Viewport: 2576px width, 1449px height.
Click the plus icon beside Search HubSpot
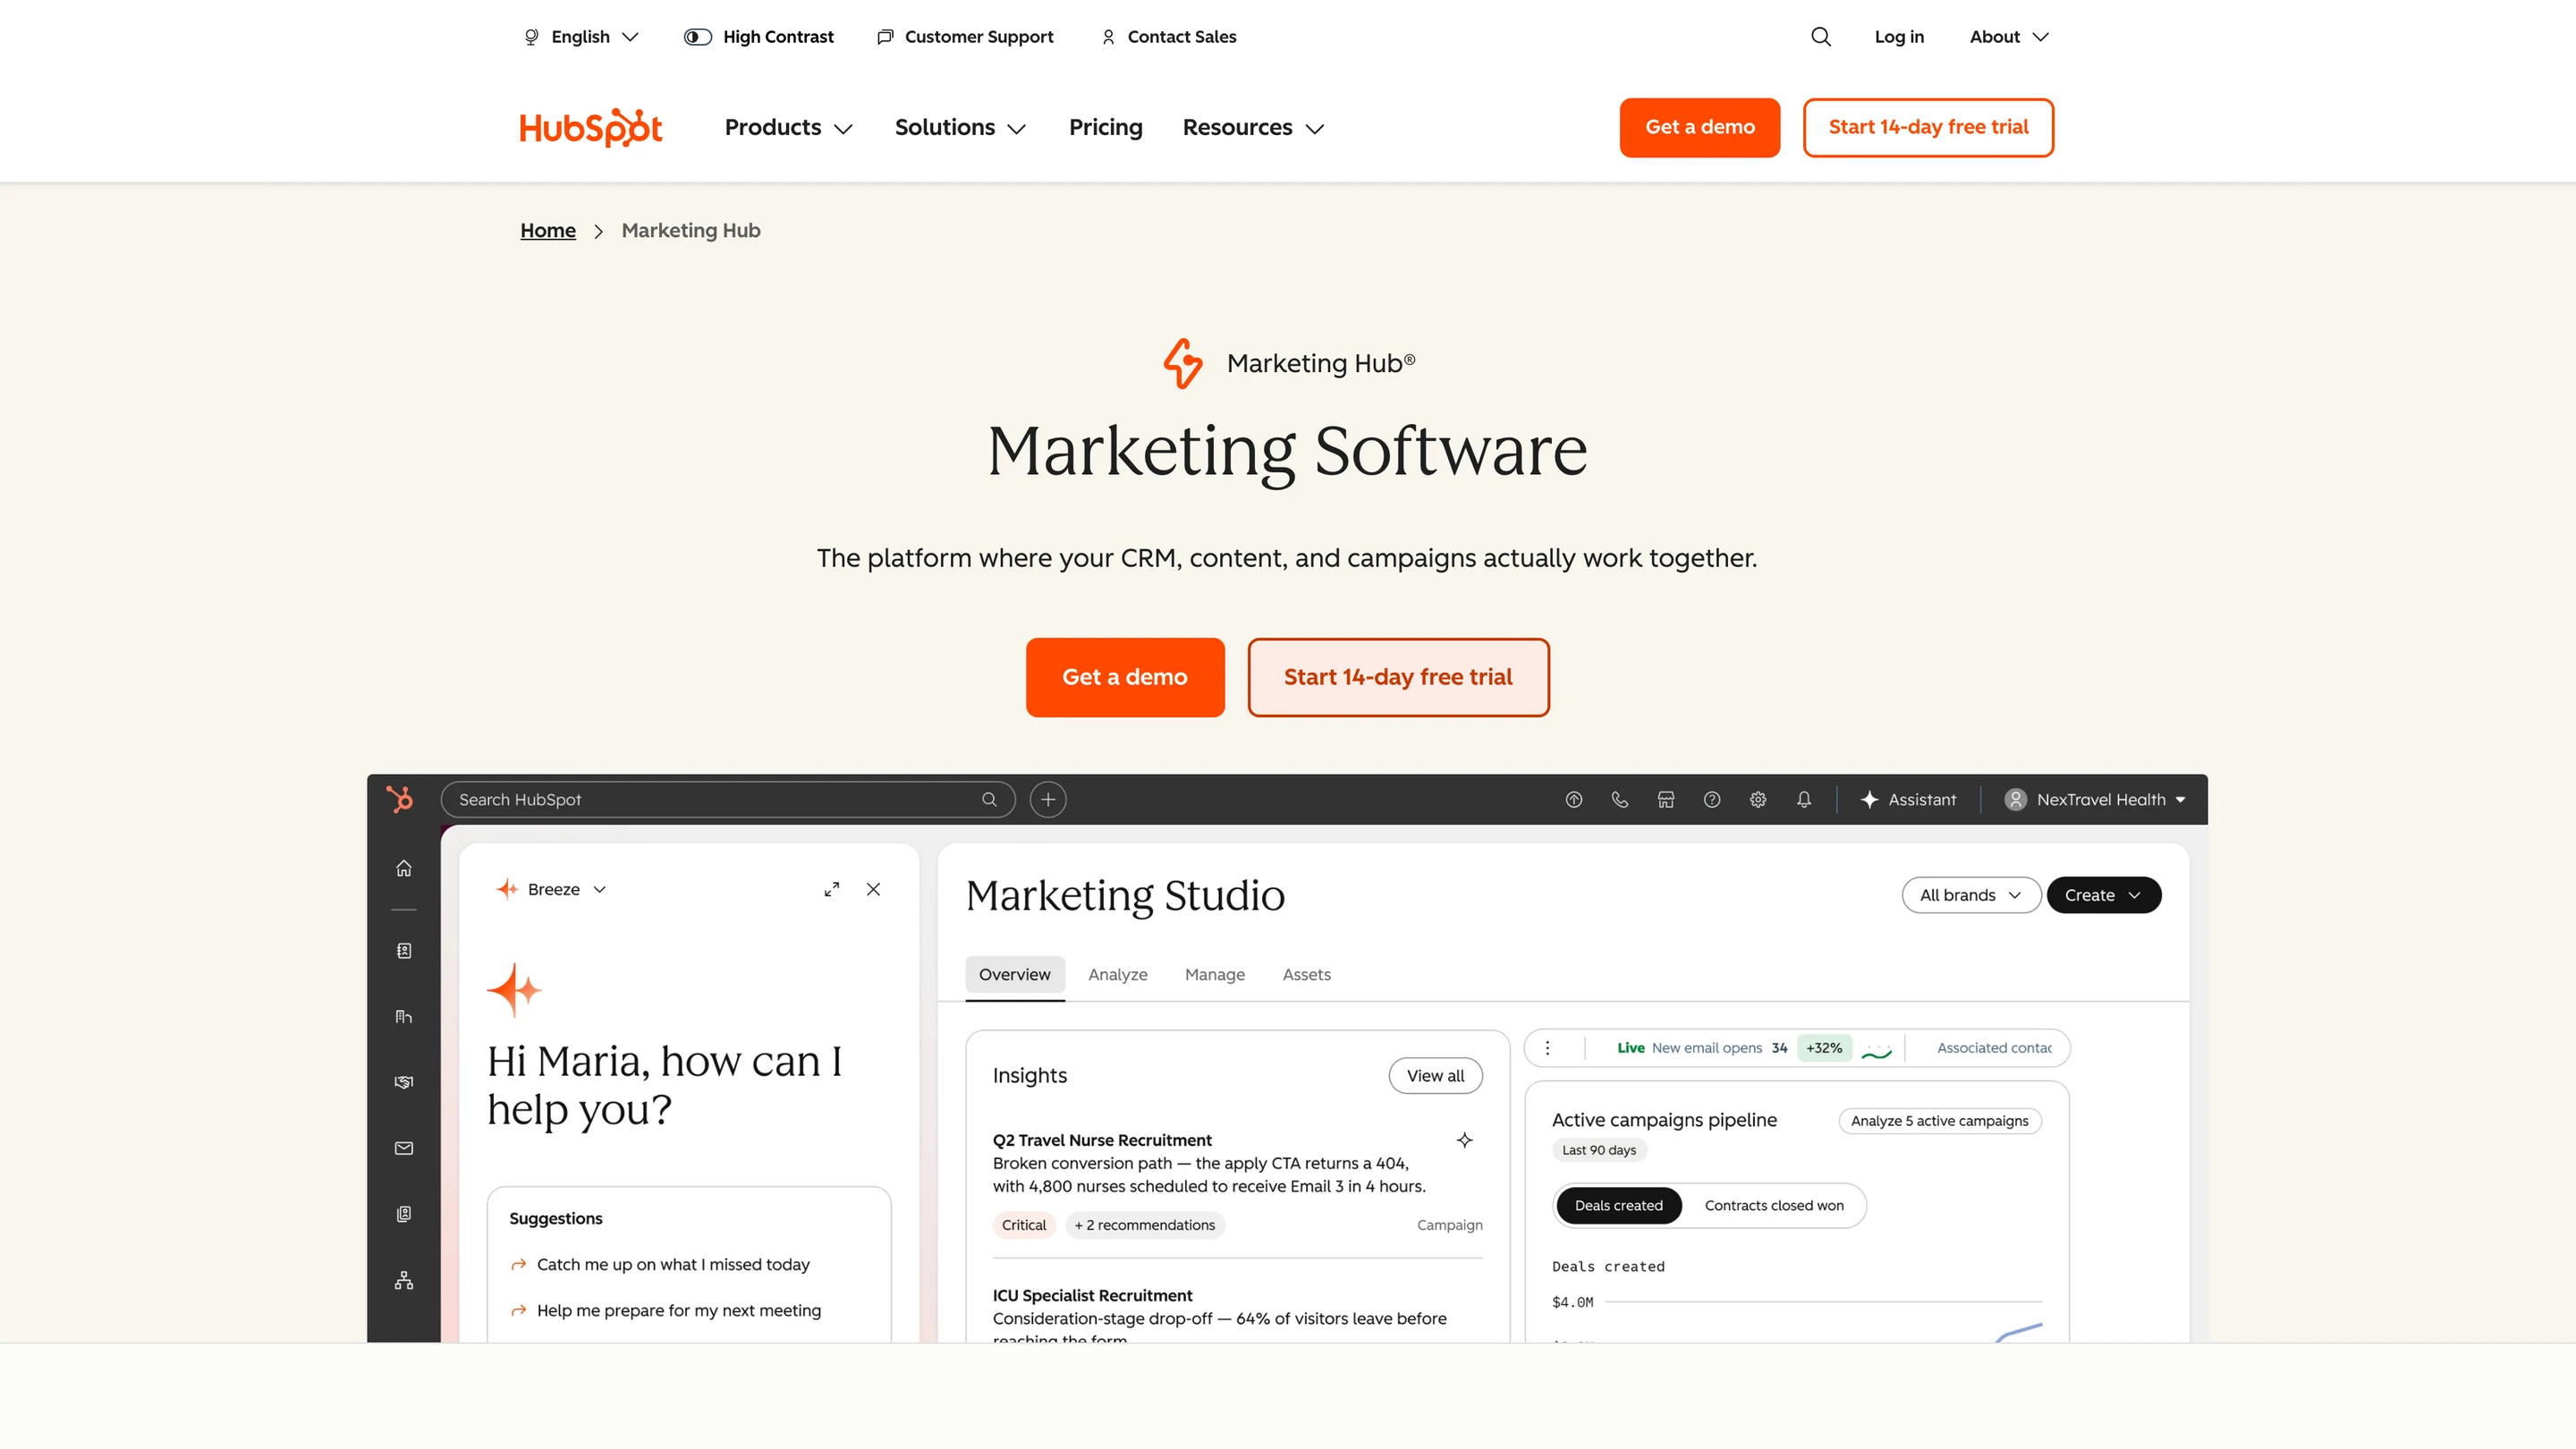tap(1048, 799)
